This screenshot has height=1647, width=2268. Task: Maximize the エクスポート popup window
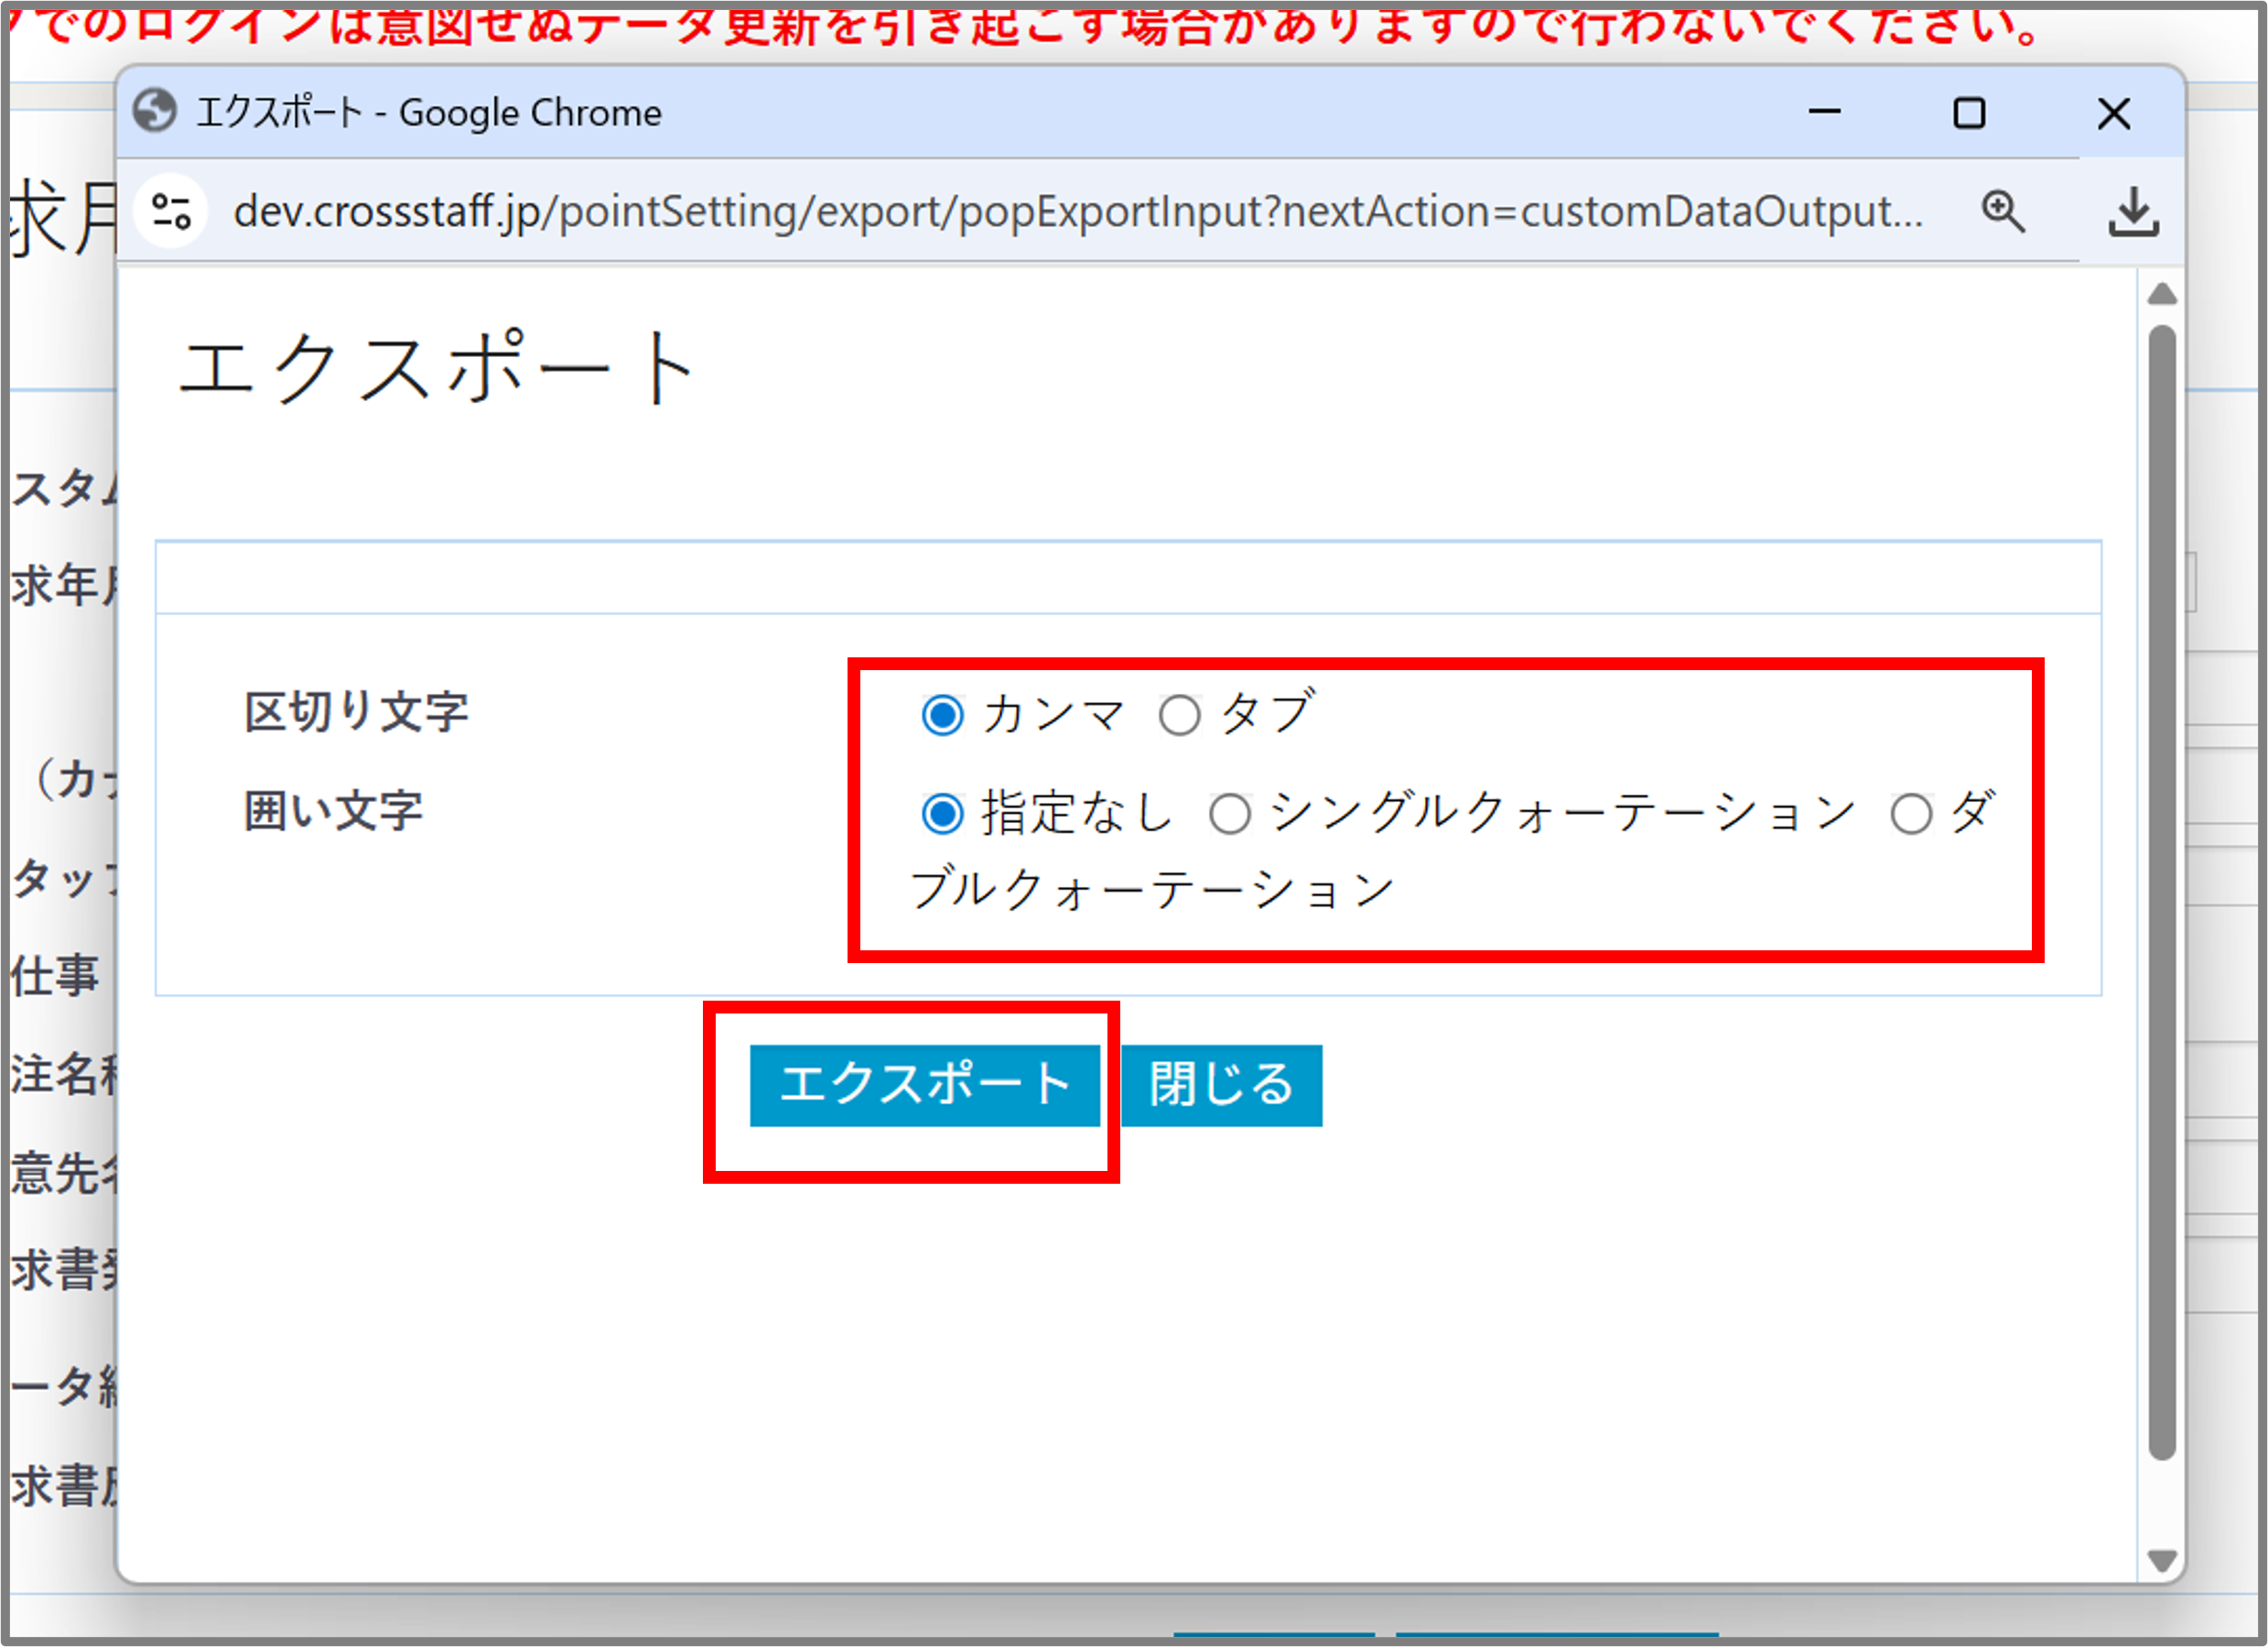point(1969,112)
